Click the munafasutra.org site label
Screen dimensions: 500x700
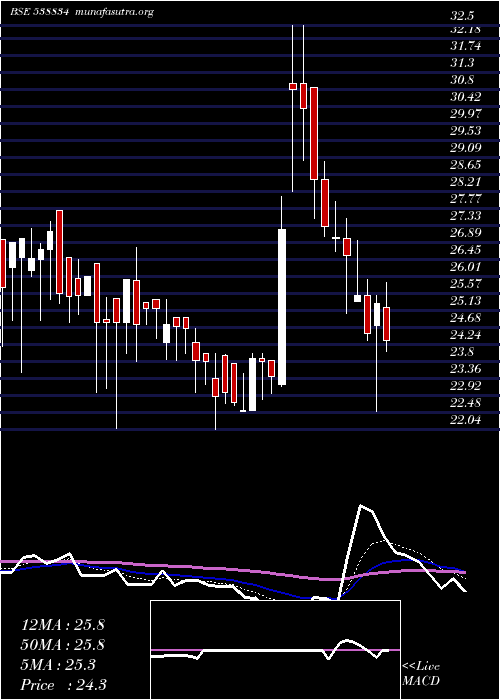(x=115, y=12)
